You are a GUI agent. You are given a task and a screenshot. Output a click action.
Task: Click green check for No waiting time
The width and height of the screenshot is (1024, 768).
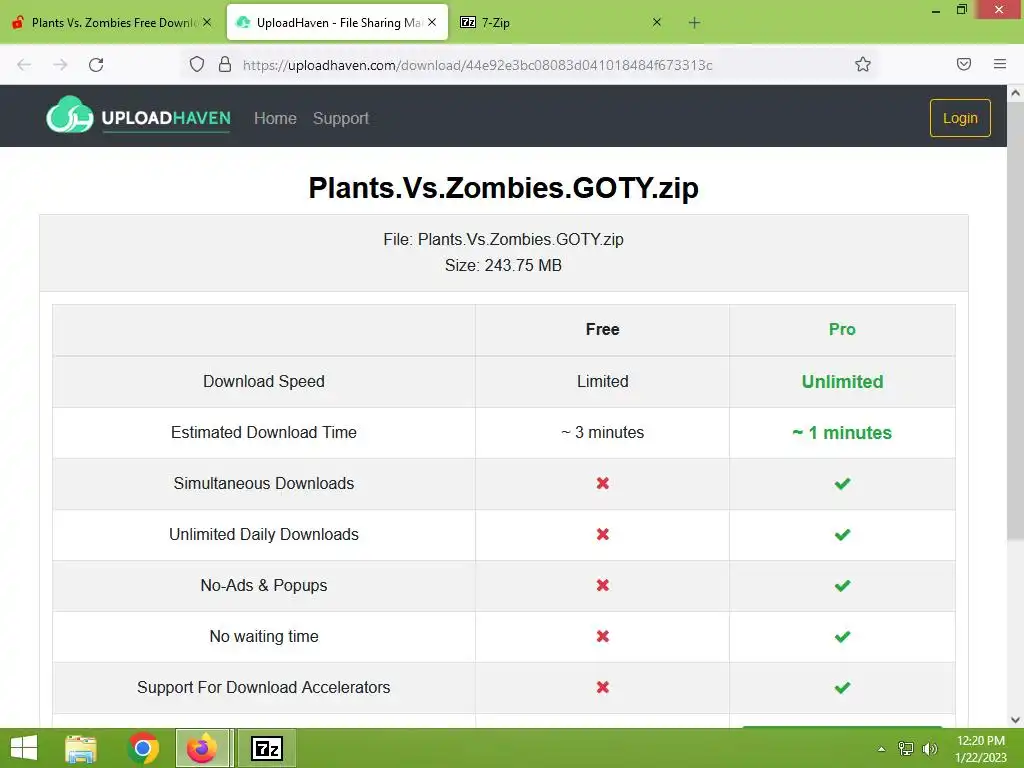(842, 637)
